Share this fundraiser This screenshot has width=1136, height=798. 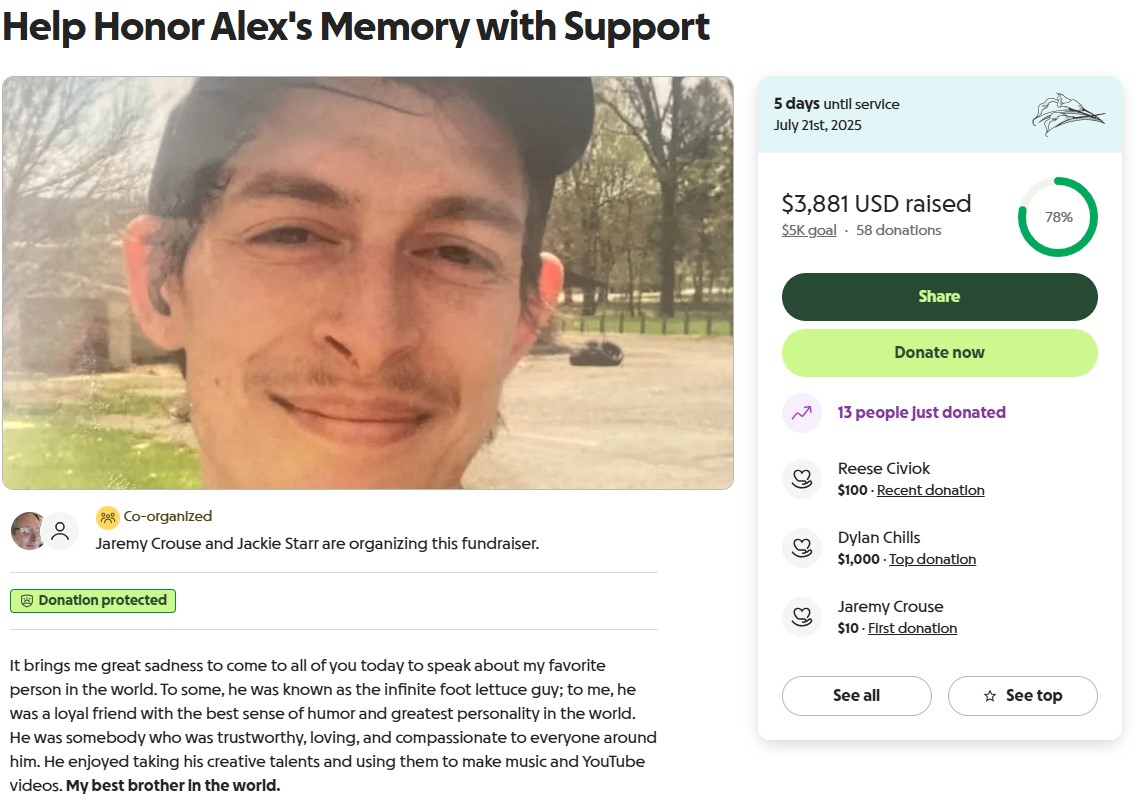point(940,296)
